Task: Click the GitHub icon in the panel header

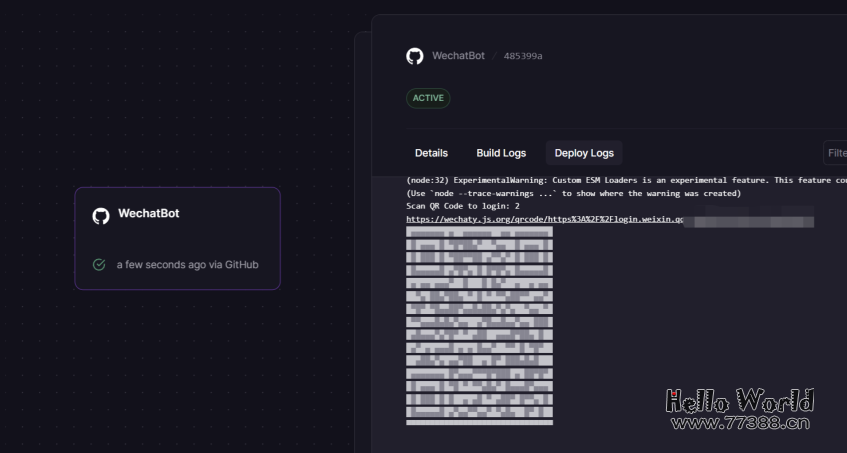Action: (x=415, y=56)
